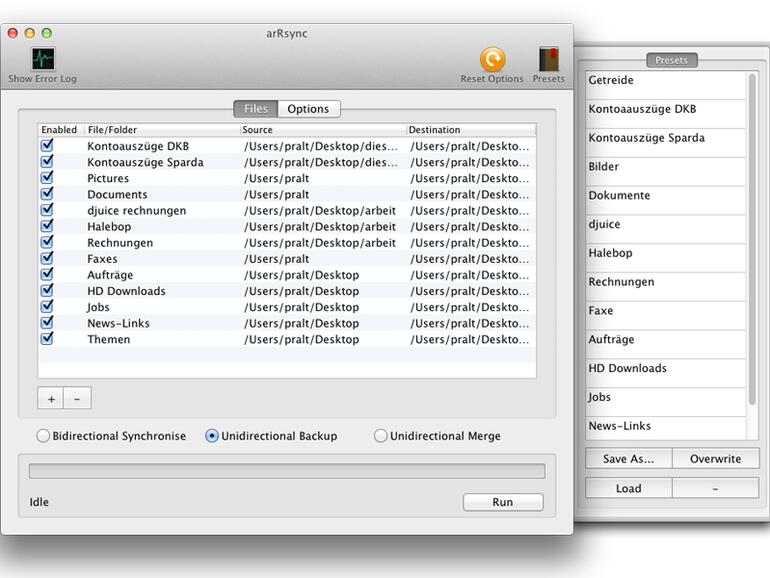Disable the Halebop row checkbox
This screenshot has width=770, height=578.
pyautogui.click(x=47, y=226)
